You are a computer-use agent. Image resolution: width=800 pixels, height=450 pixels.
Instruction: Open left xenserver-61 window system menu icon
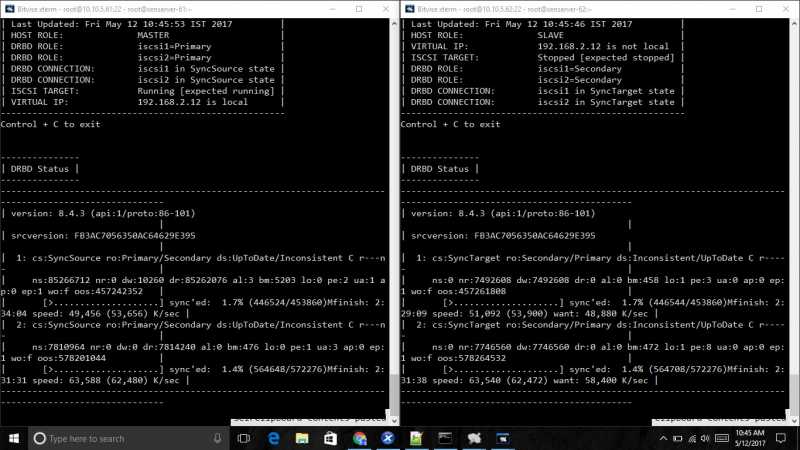click(8, 7)
